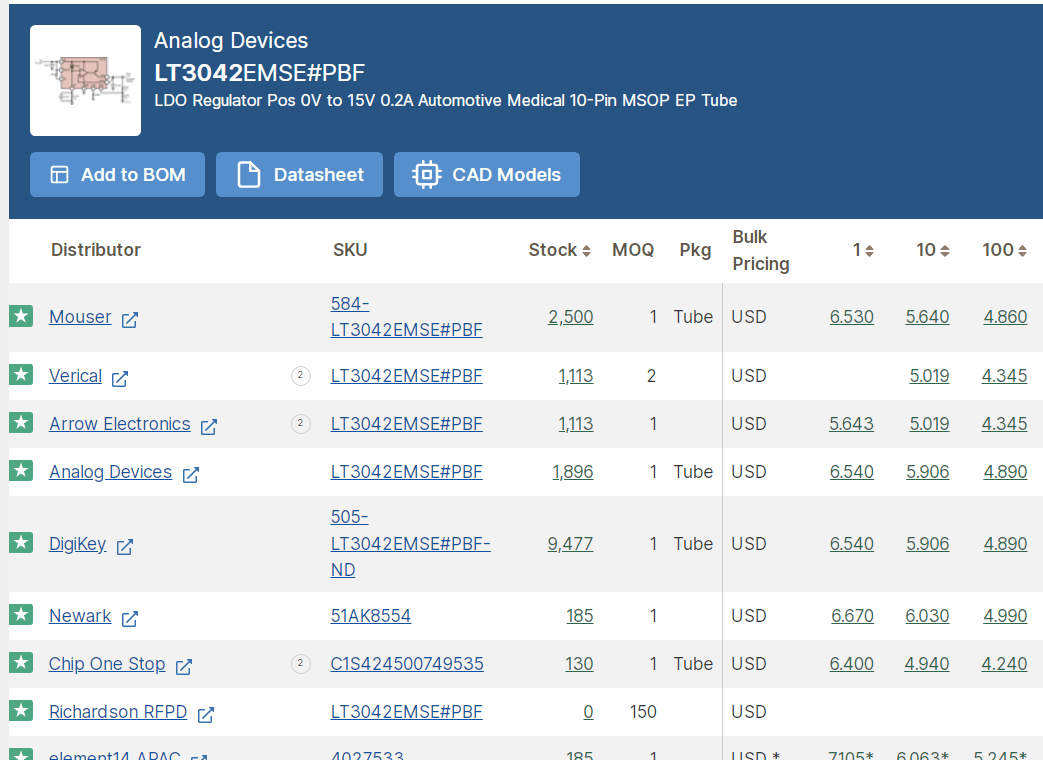Open the Chip One Stop distributor link
Image resolution: width=1043 pixels, height=760 pixels.
click(x=107, y=664)
